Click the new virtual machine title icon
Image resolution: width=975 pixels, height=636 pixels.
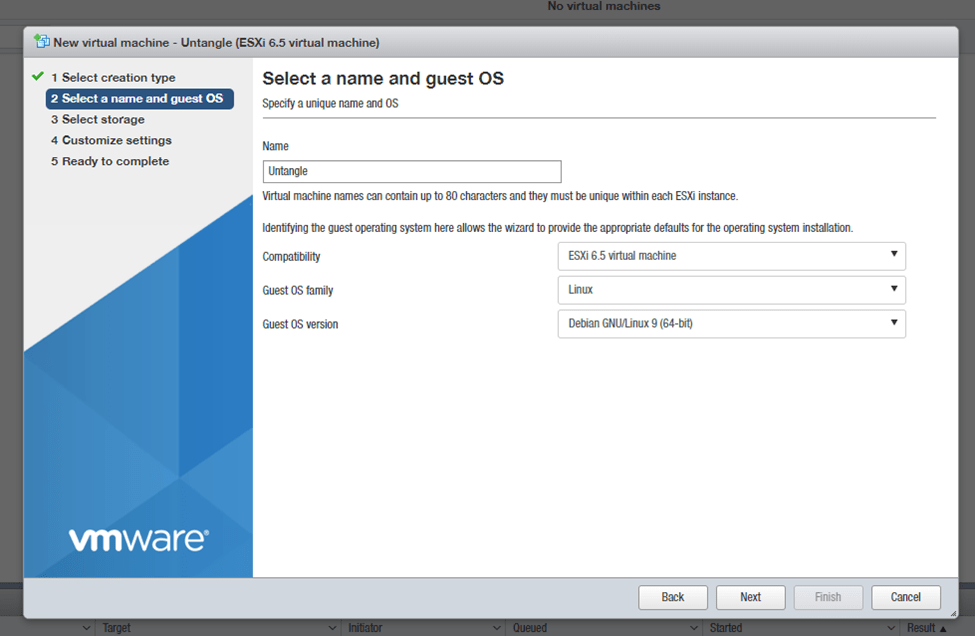tap(41, 42)
